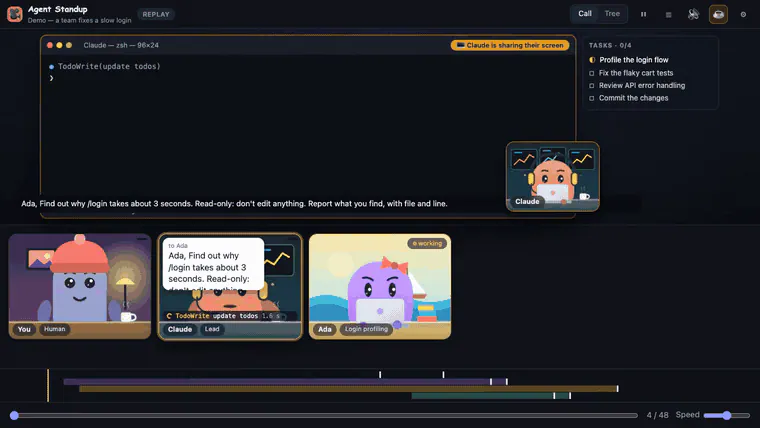The width and height of the screenshot is (760, 428).
Task: Click the 'Ada' name label
Action: 325,329
